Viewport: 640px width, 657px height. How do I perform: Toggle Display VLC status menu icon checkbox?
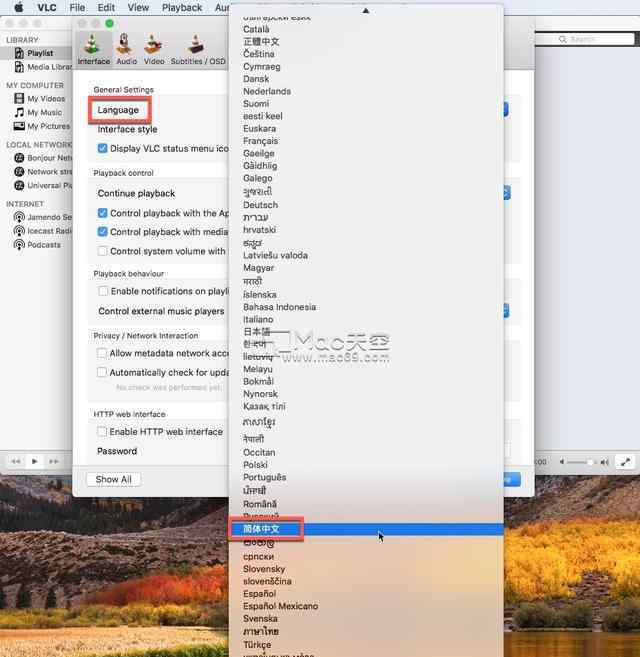(x=102, y=148)
